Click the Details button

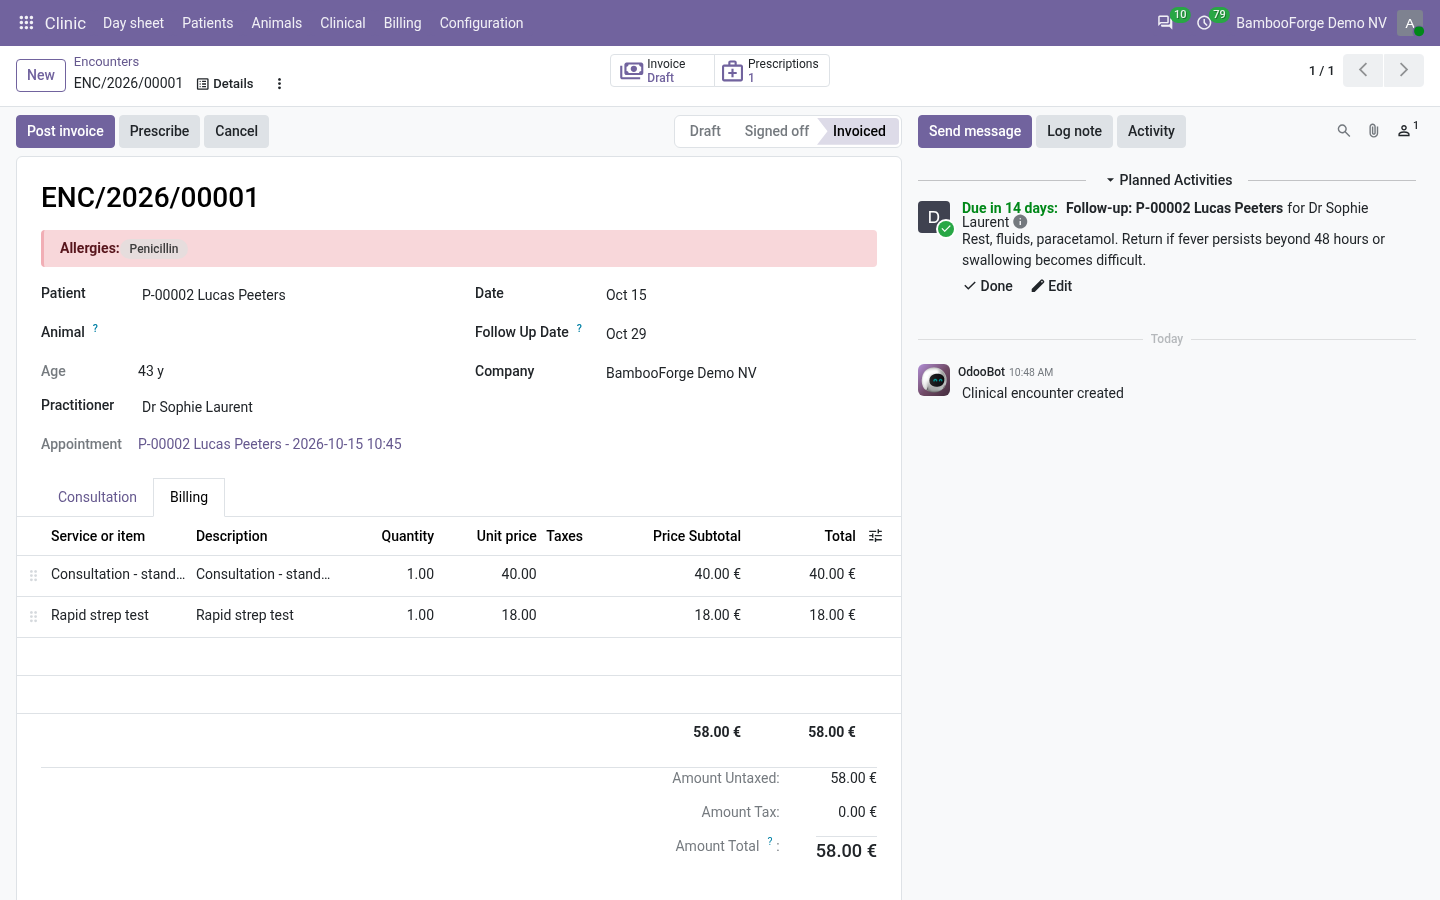[x=225, y=84]
